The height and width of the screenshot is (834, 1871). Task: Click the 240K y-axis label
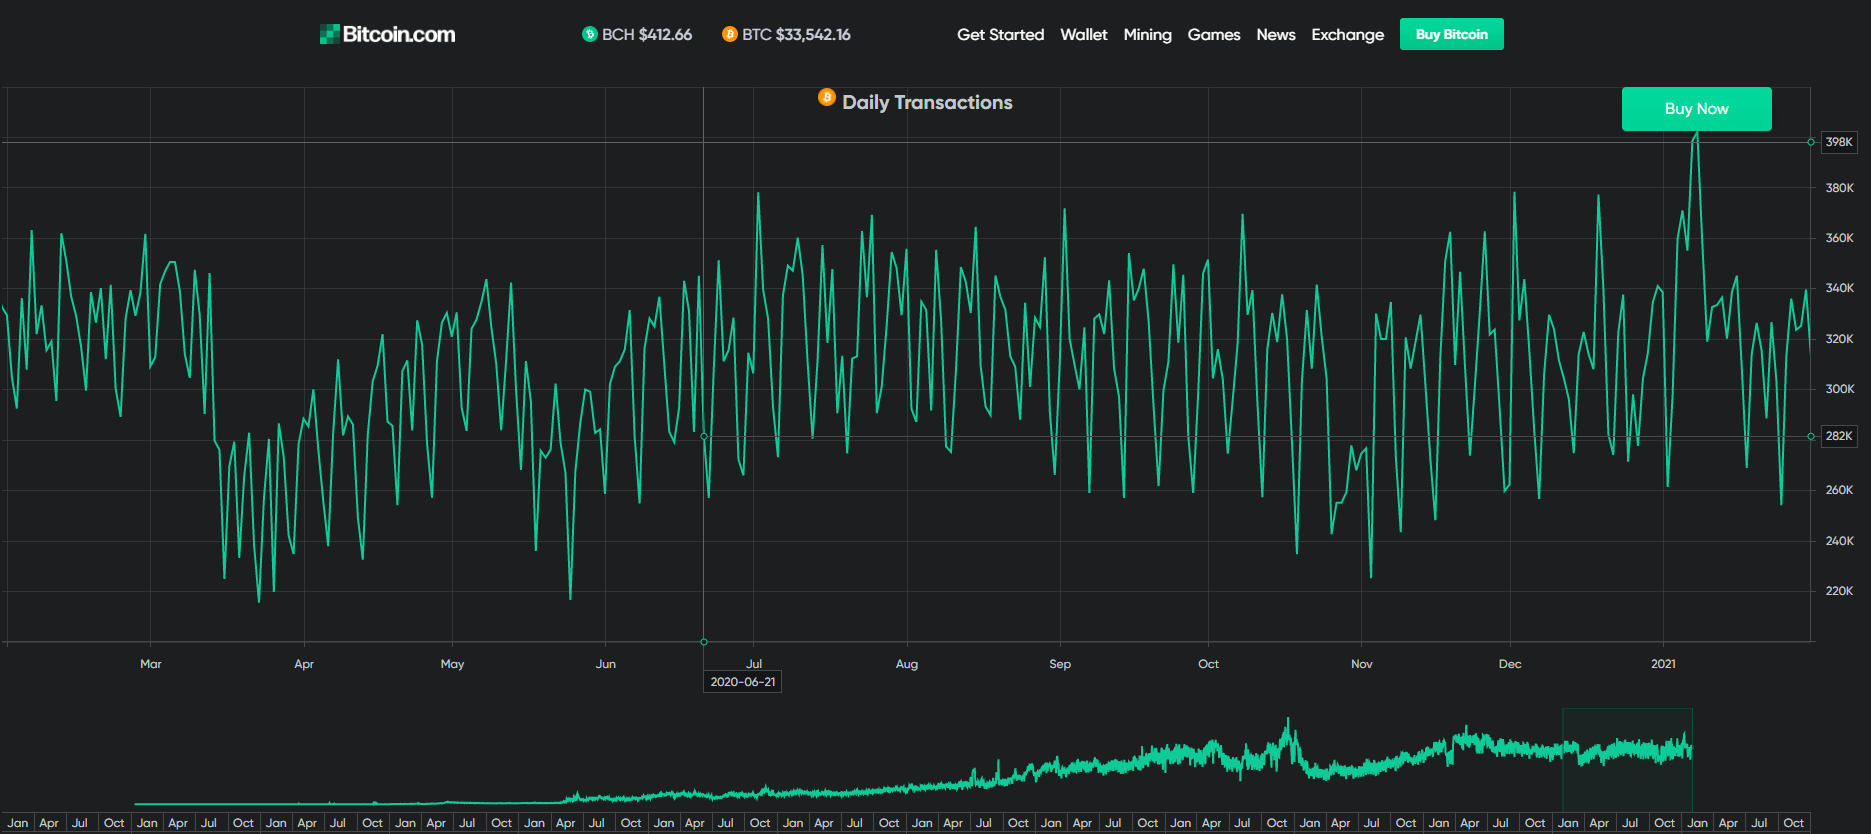pos(1839,541)
